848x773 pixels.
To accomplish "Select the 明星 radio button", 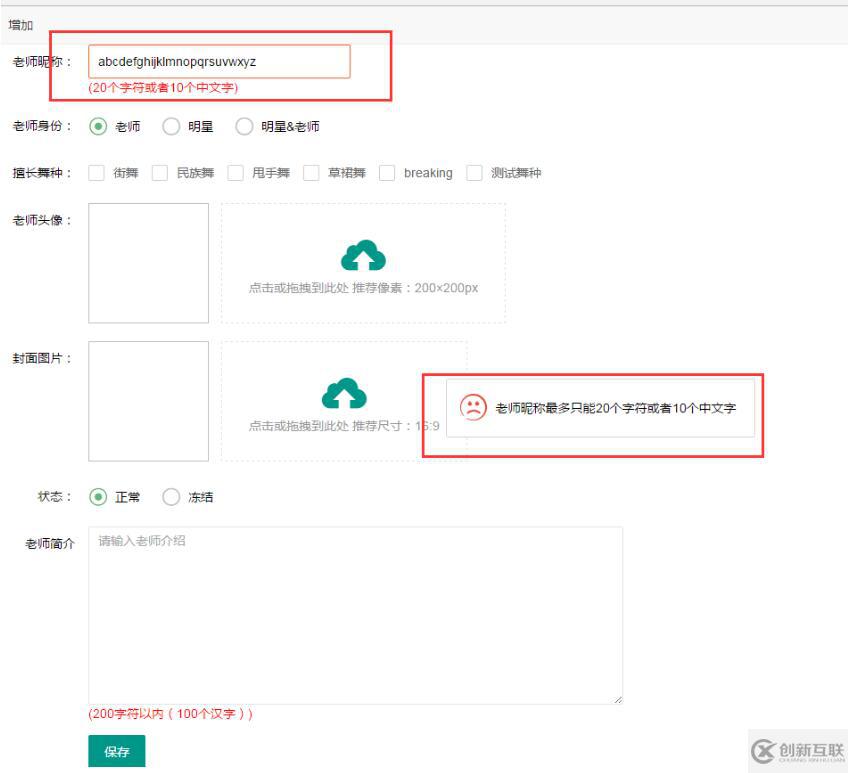I will click(172, 126).
